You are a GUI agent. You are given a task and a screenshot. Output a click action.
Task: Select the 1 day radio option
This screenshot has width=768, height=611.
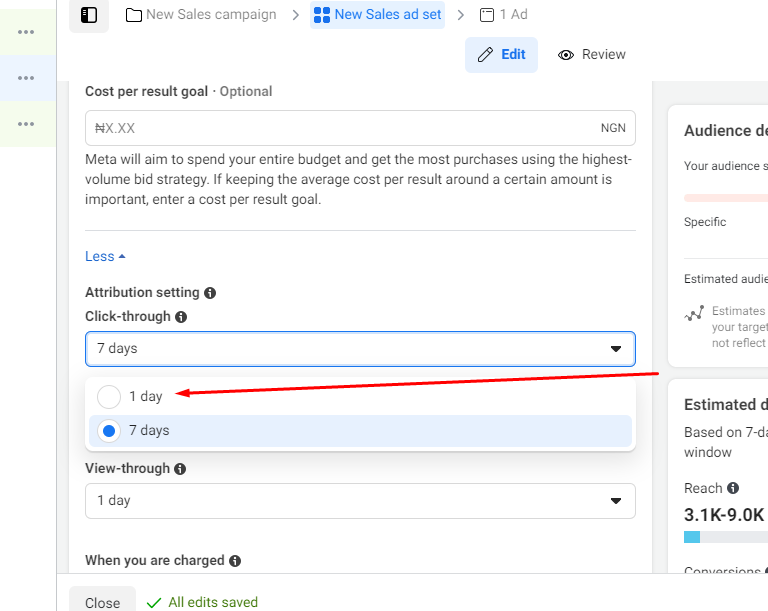(x=109, y=397)
